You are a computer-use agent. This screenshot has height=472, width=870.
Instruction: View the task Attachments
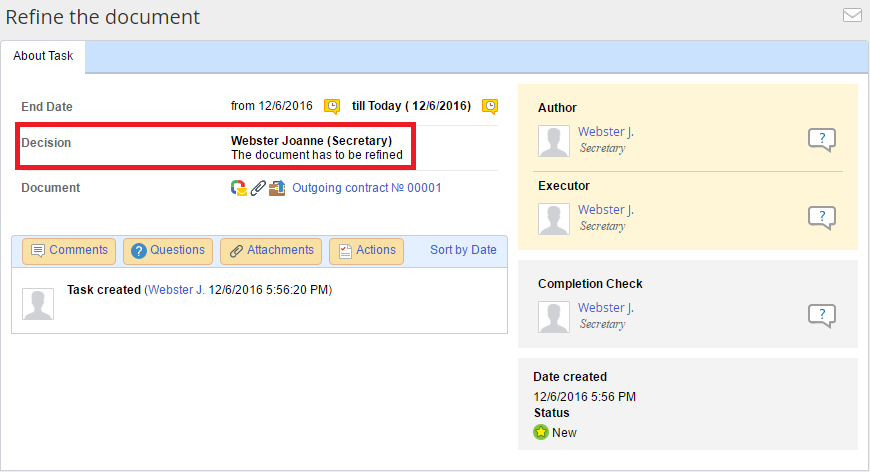tap(270, 251)
